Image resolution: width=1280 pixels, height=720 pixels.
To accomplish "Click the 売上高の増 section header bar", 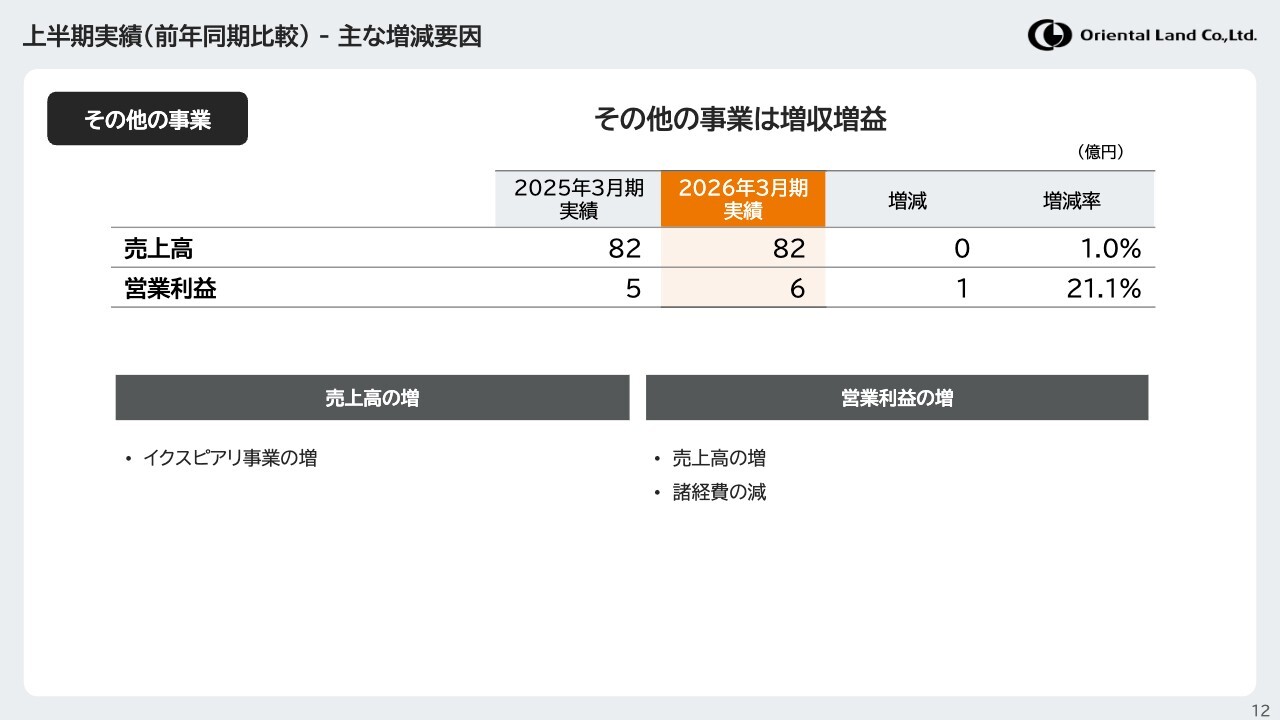I will [x=372, y=398].
